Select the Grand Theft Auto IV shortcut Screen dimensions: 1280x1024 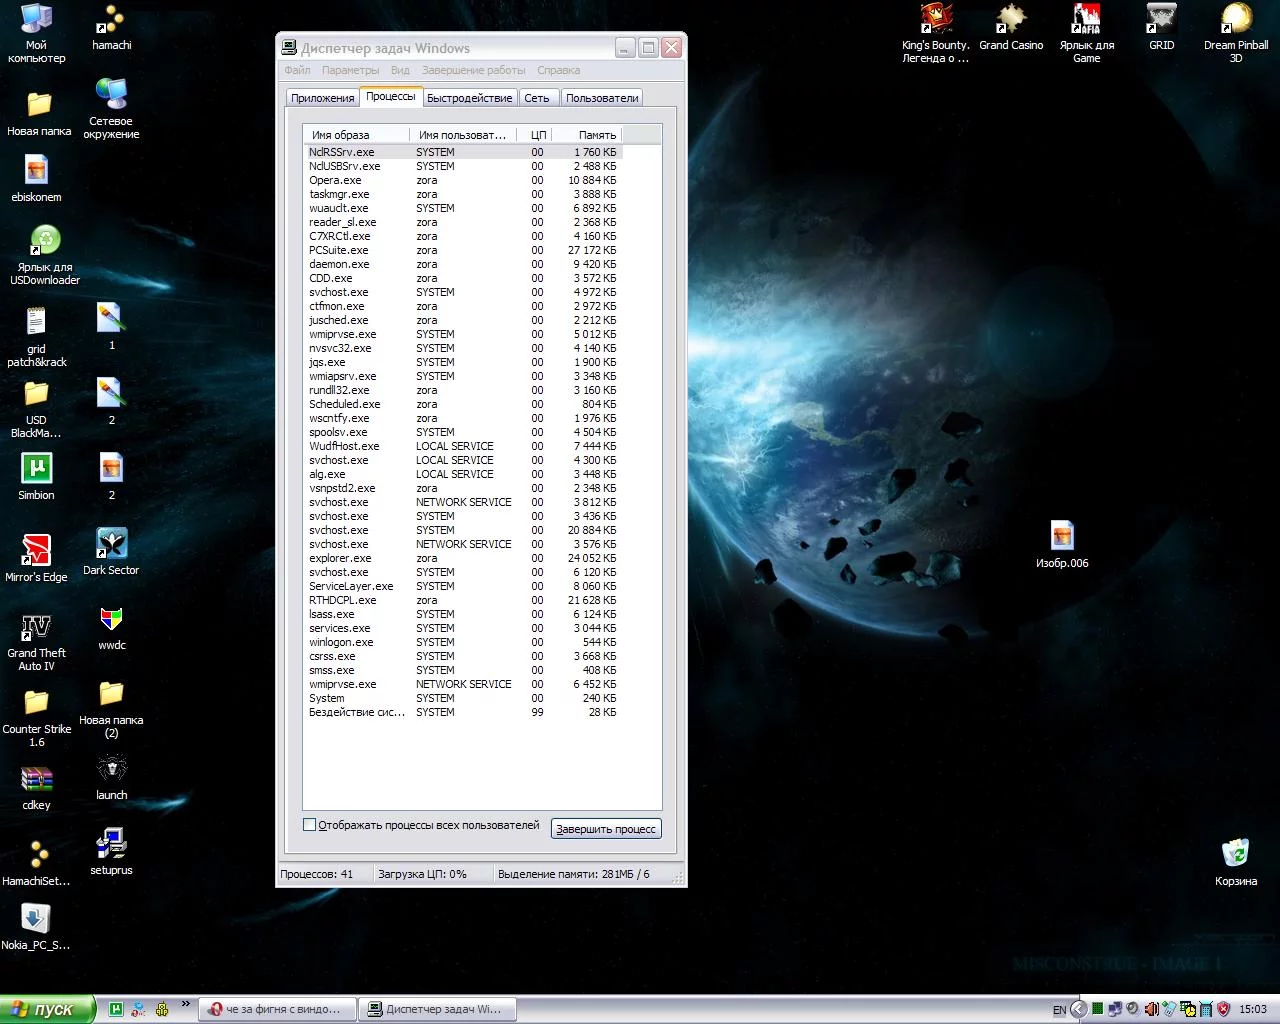pyautogui.click(x=36, y=627)
